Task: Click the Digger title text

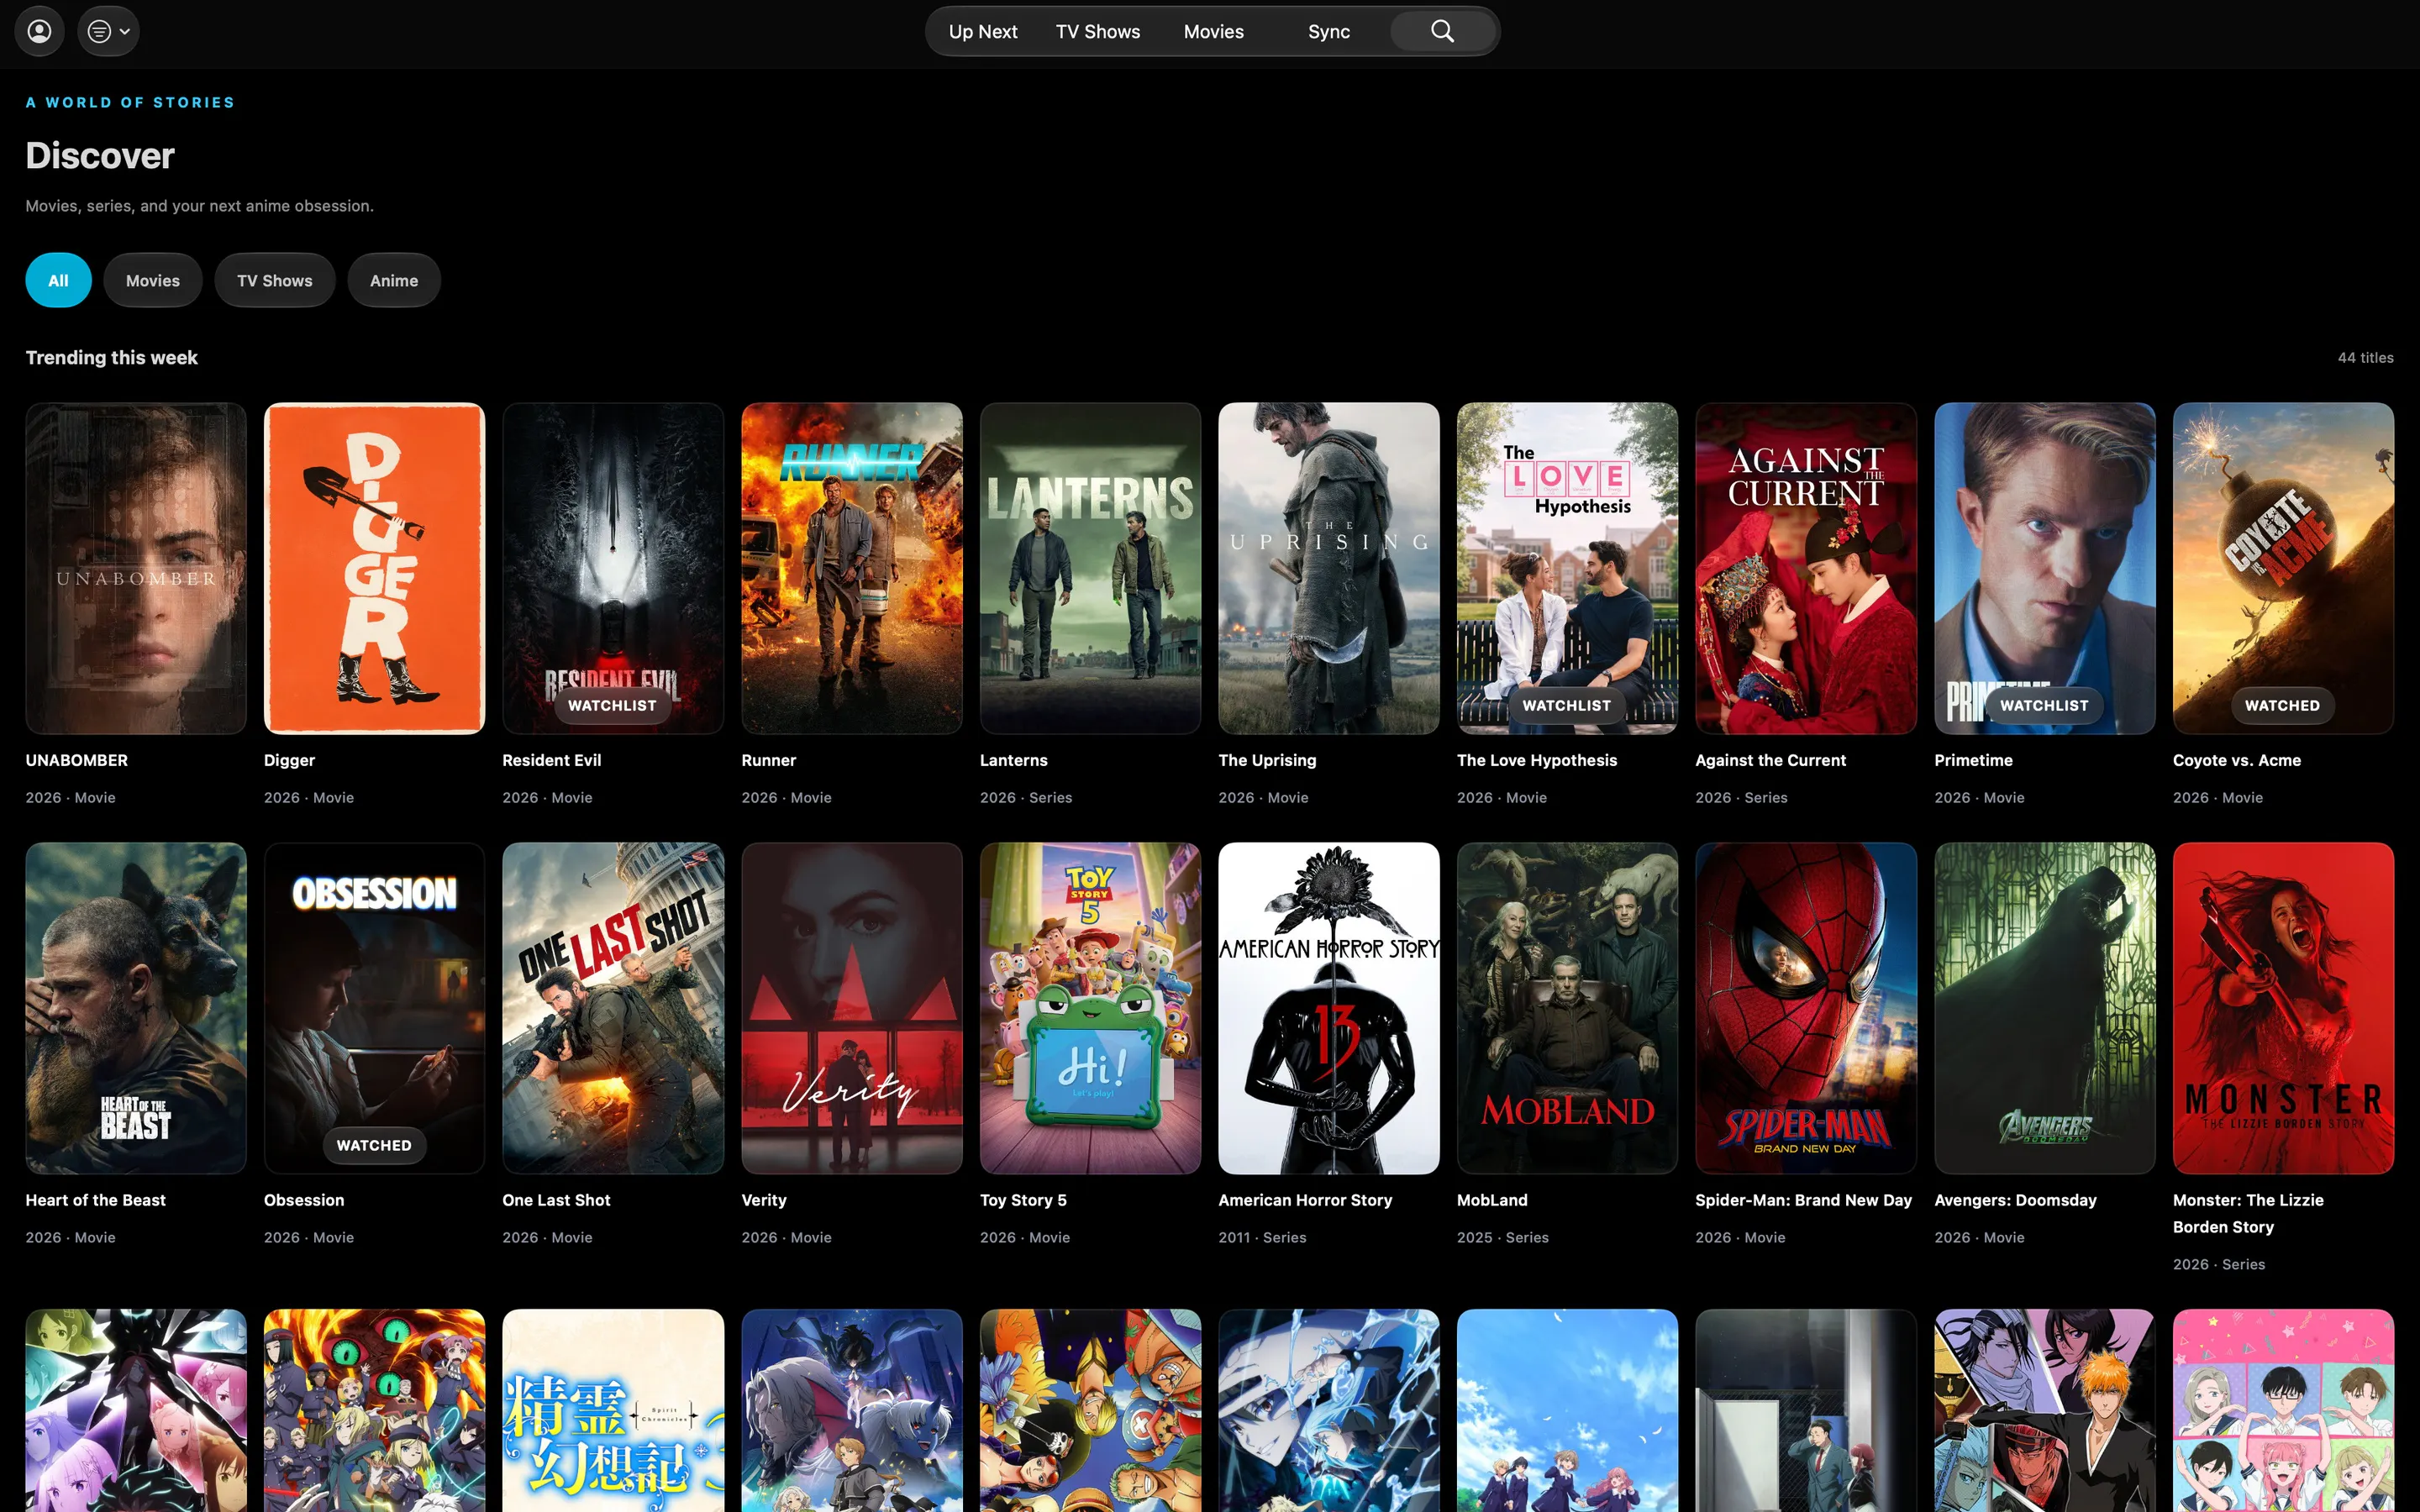Action: click(x=289, y=760)
